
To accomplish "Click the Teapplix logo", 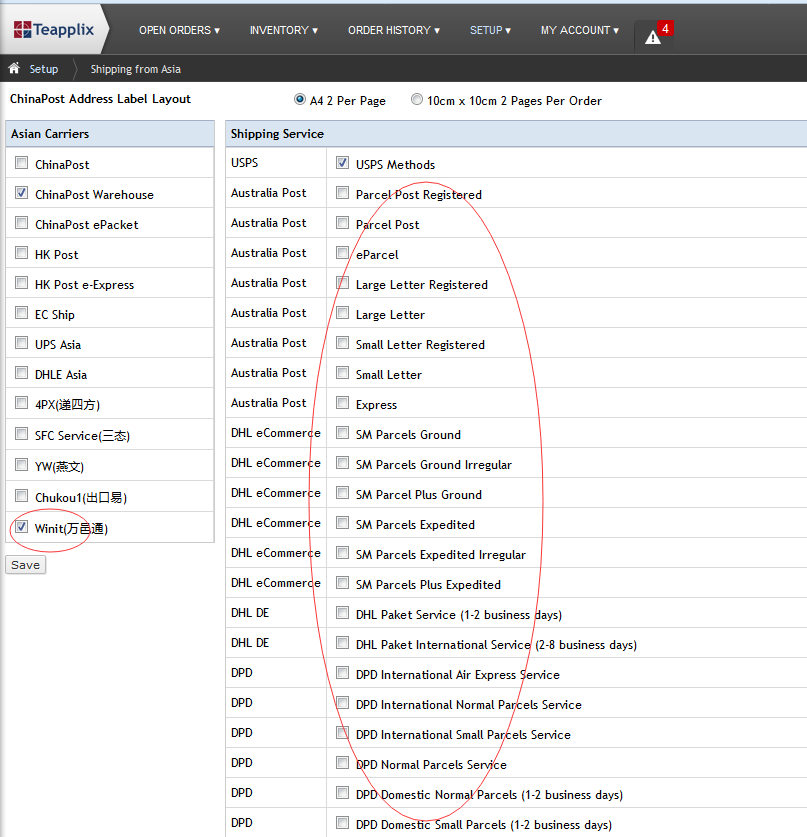I will (53, 29).
